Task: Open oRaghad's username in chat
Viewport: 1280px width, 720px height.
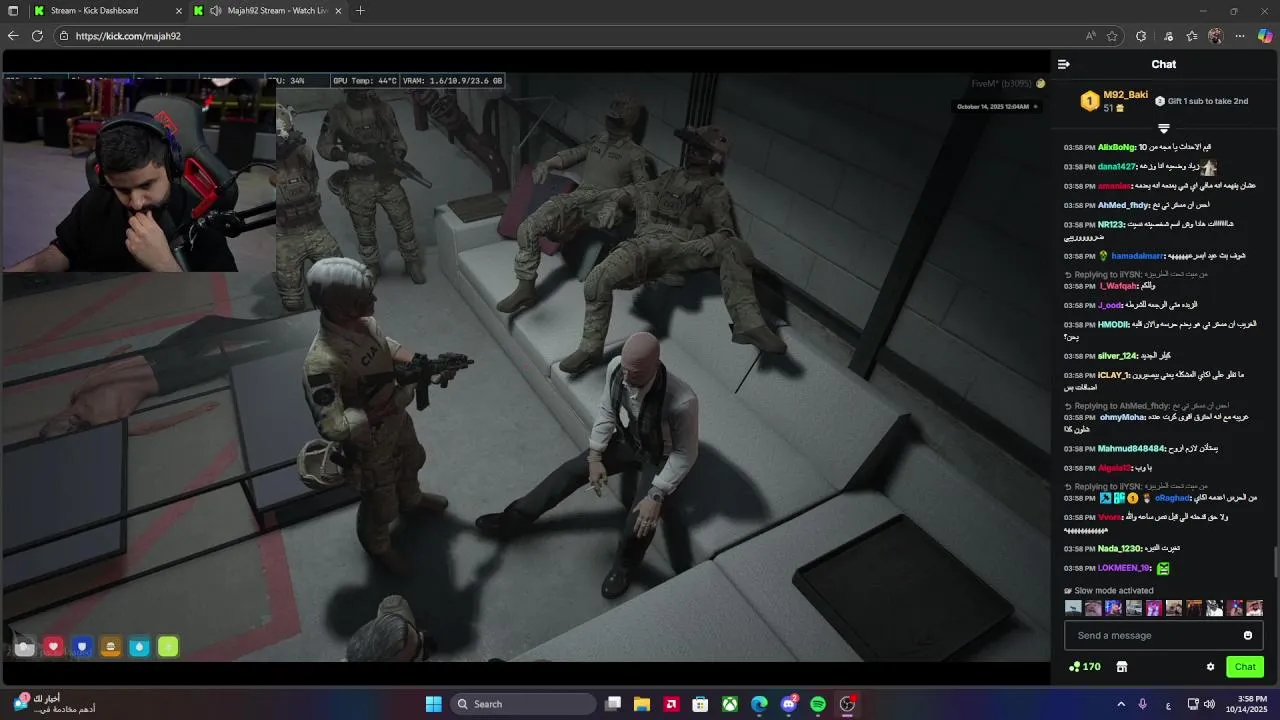Action: point(1172,498)
